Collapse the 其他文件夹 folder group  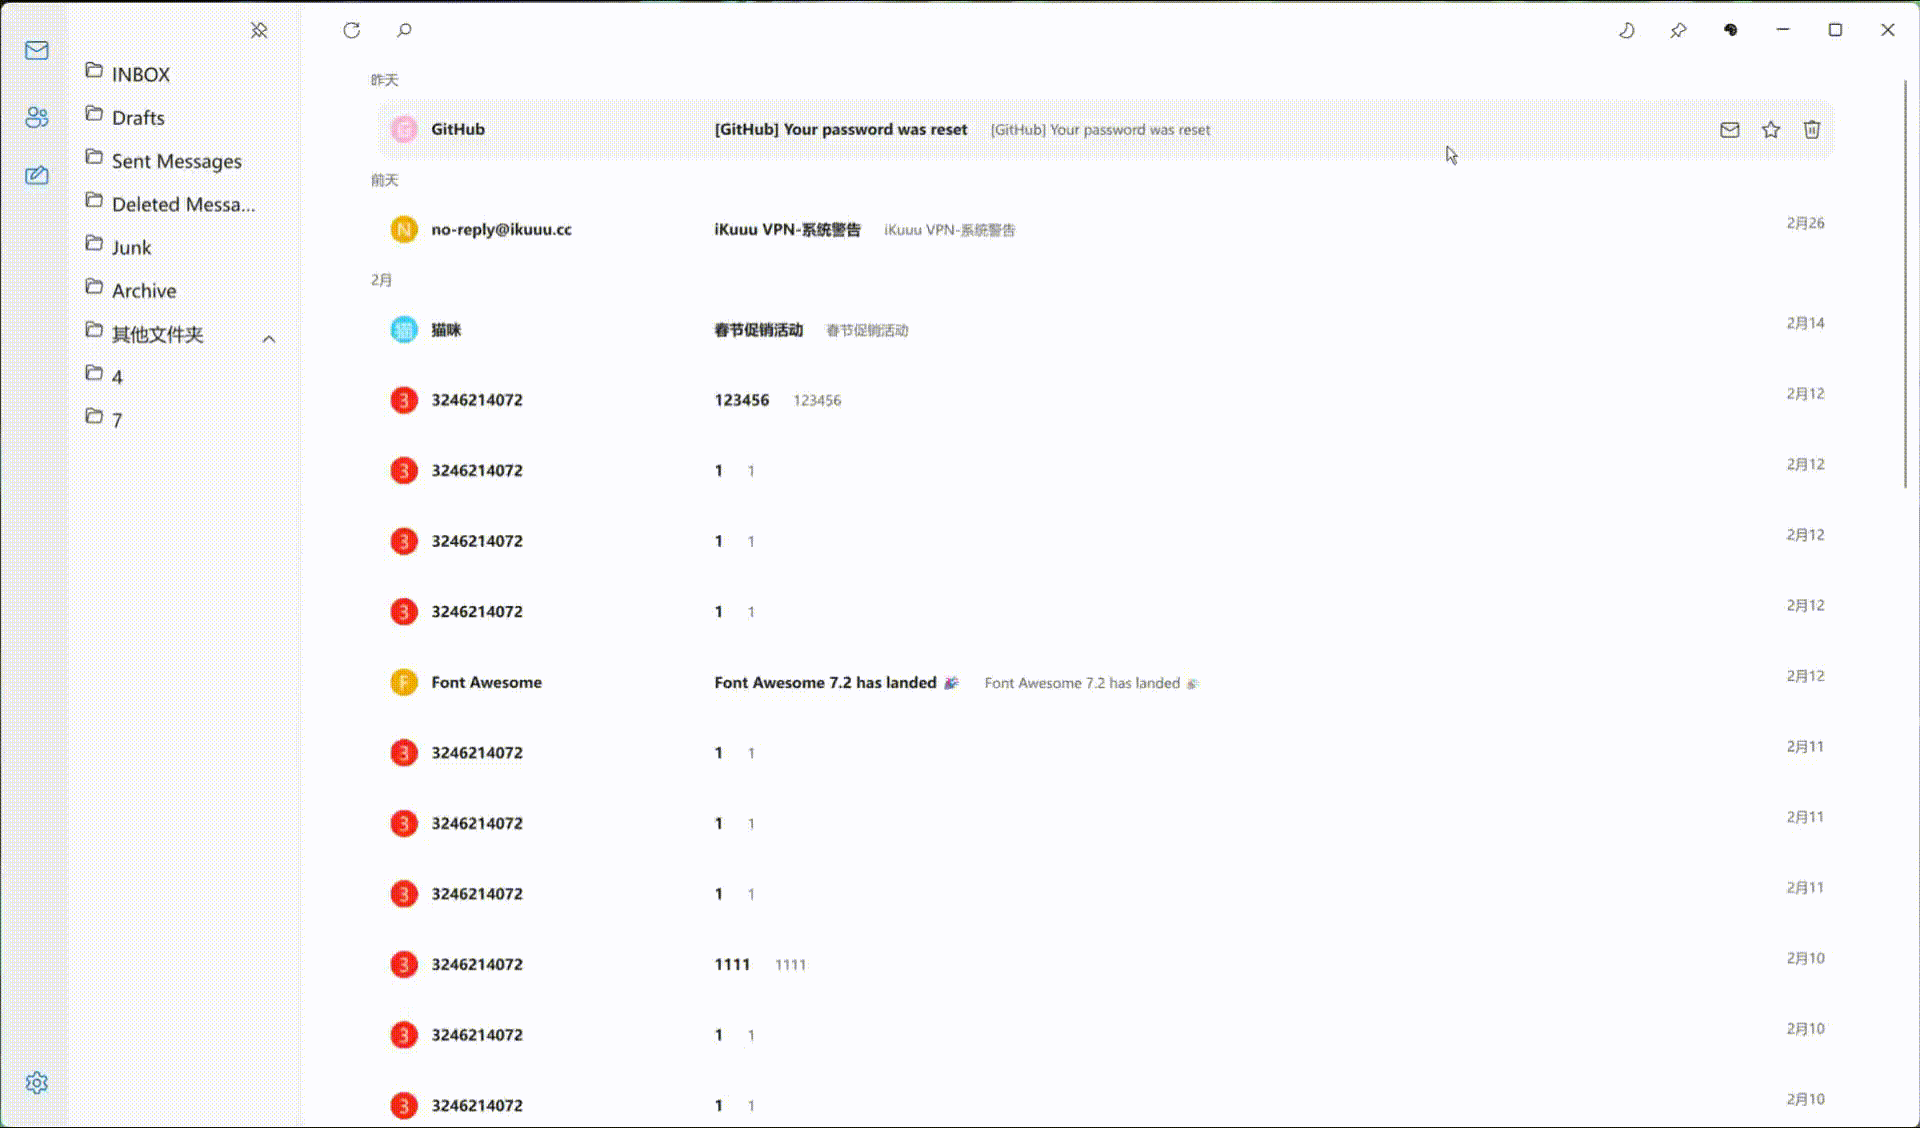[x=269, y=339]
